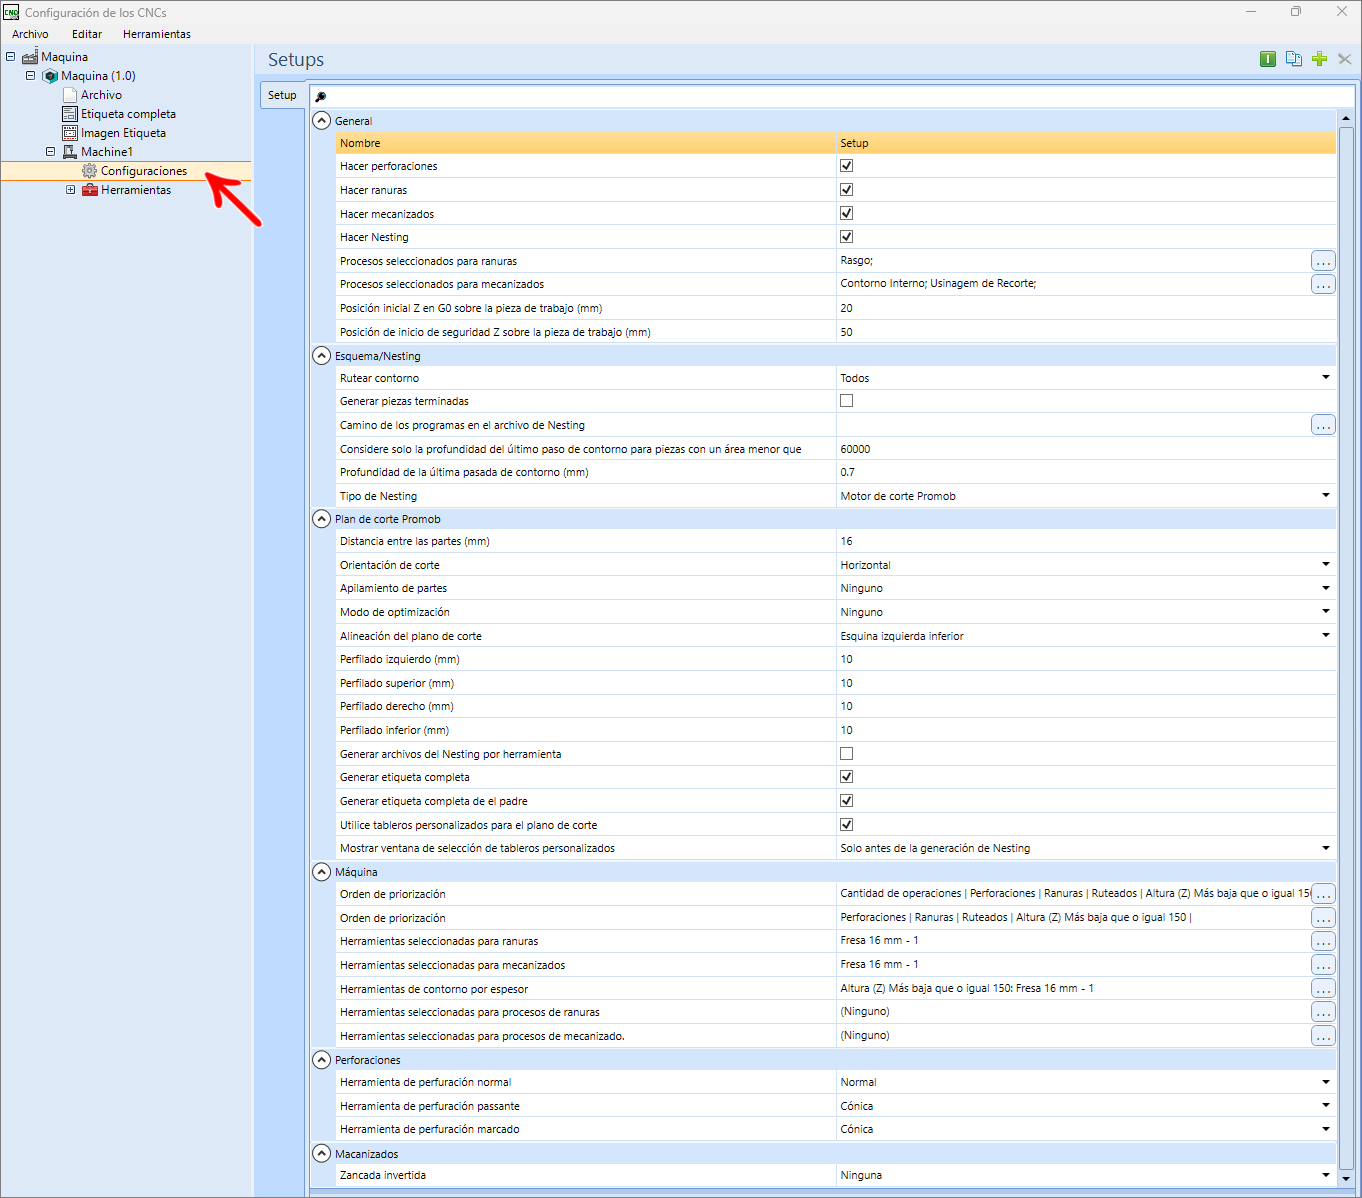This screenshot has height=1198, width=1362.
Task: Open the Archivo menu
Action: [30, 34]
